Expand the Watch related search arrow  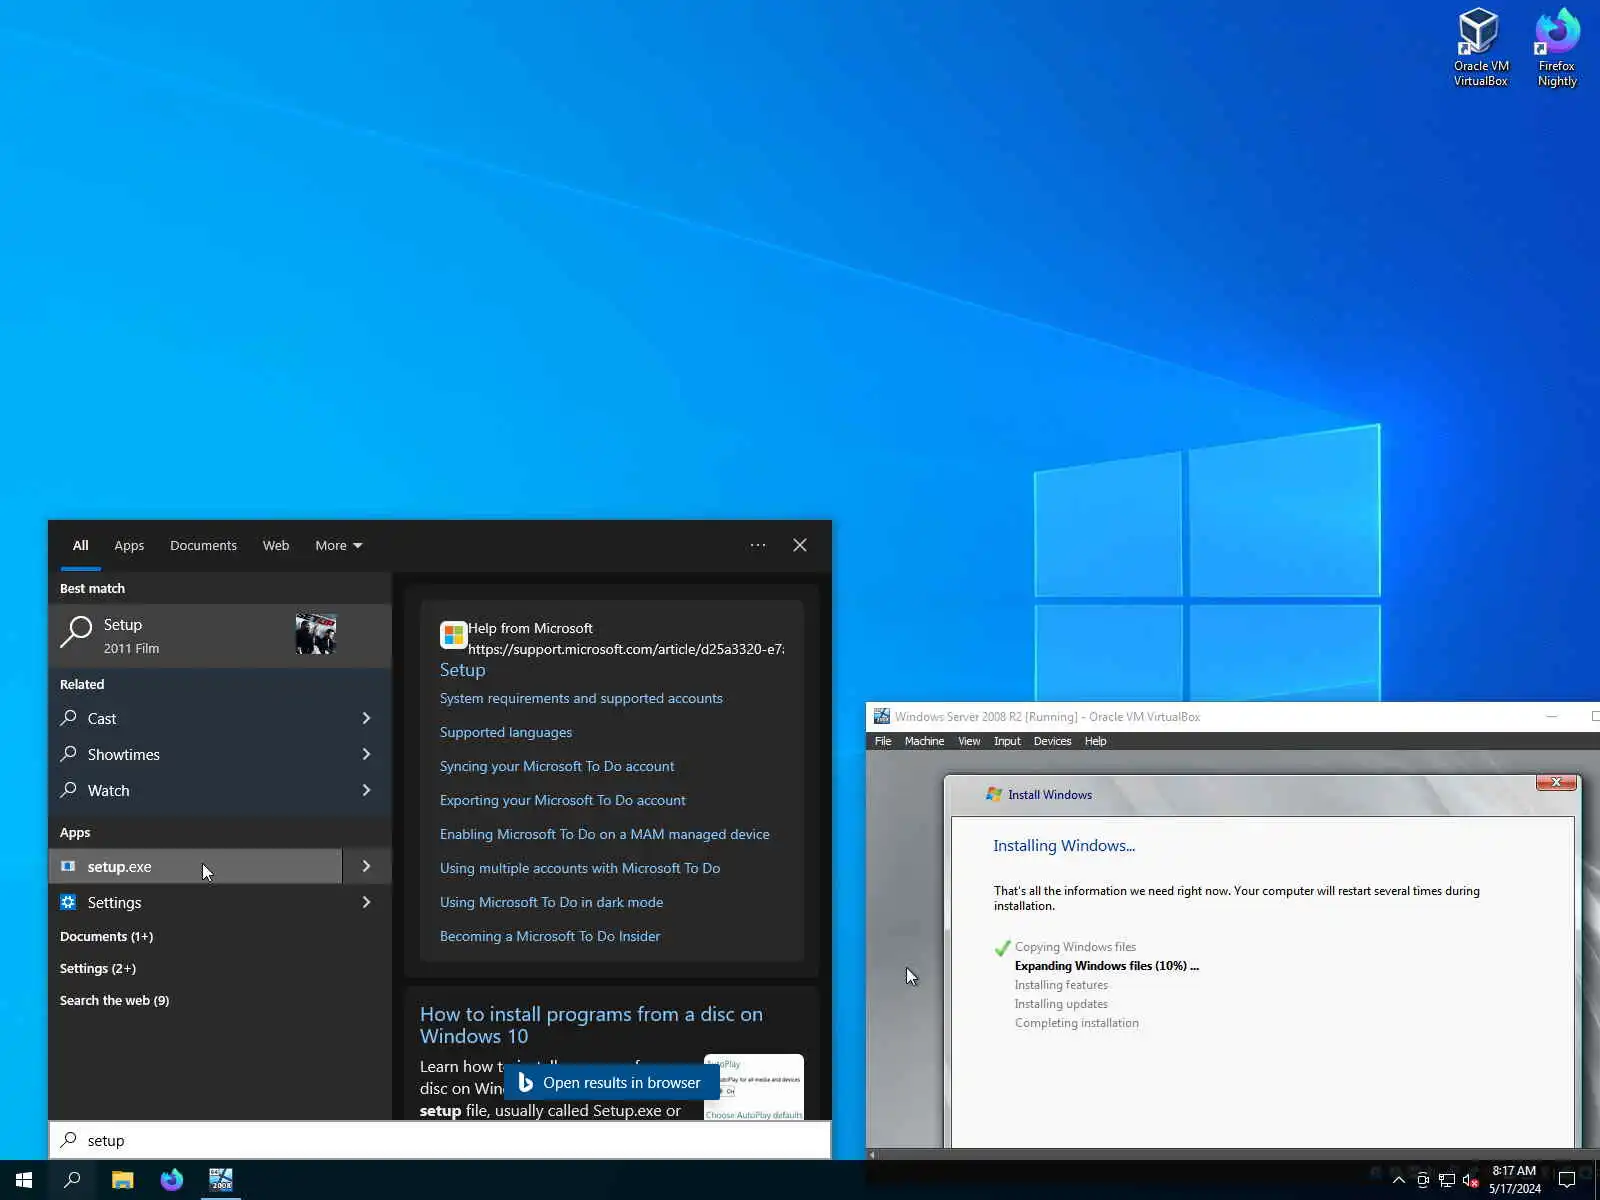click(x=366, y=790)
